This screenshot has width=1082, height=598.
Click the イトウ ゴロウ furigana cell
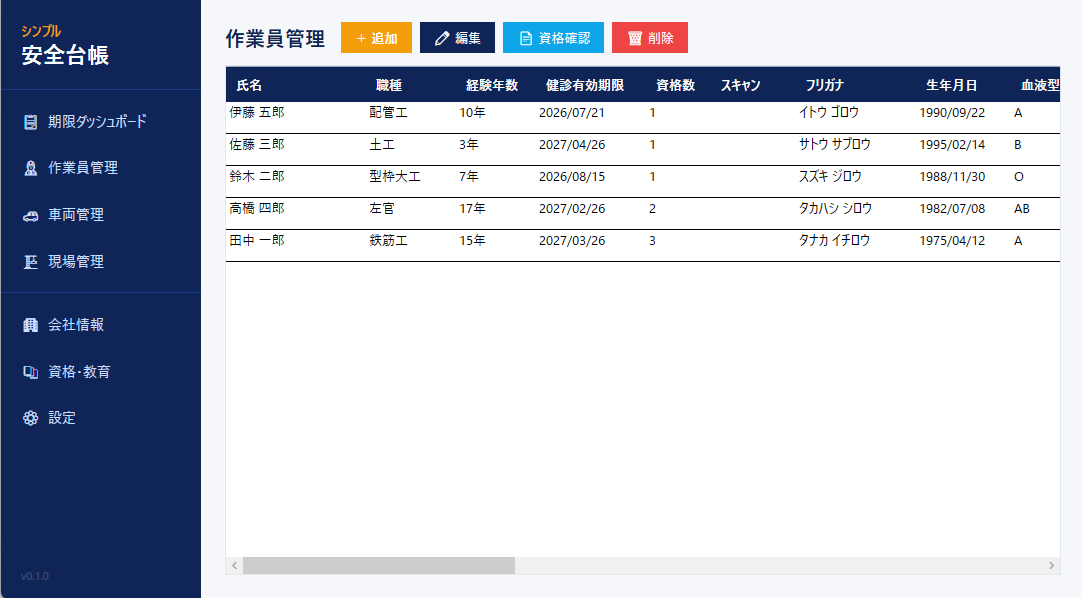pos(829,112)
